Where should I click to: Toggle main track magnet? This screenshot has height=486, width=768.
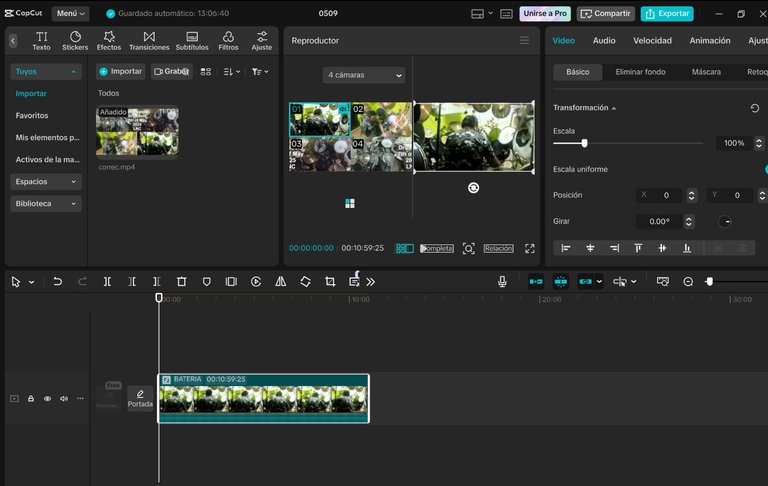536,282
